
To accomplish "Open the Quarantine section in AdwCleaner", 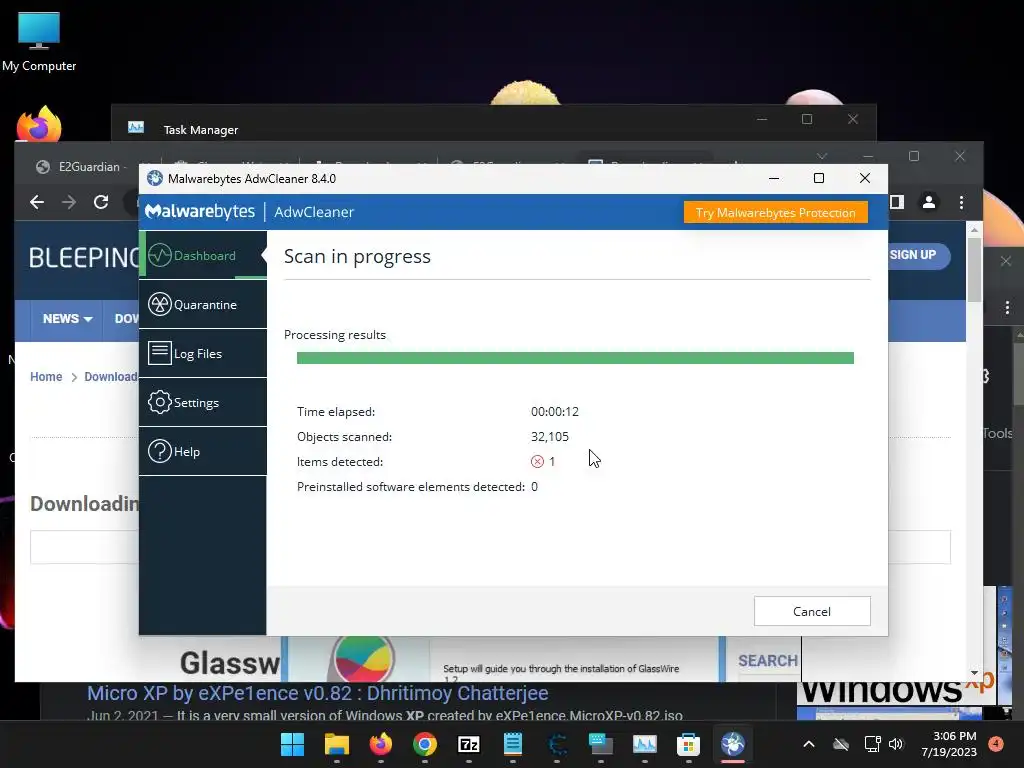I will pos(203,304).
